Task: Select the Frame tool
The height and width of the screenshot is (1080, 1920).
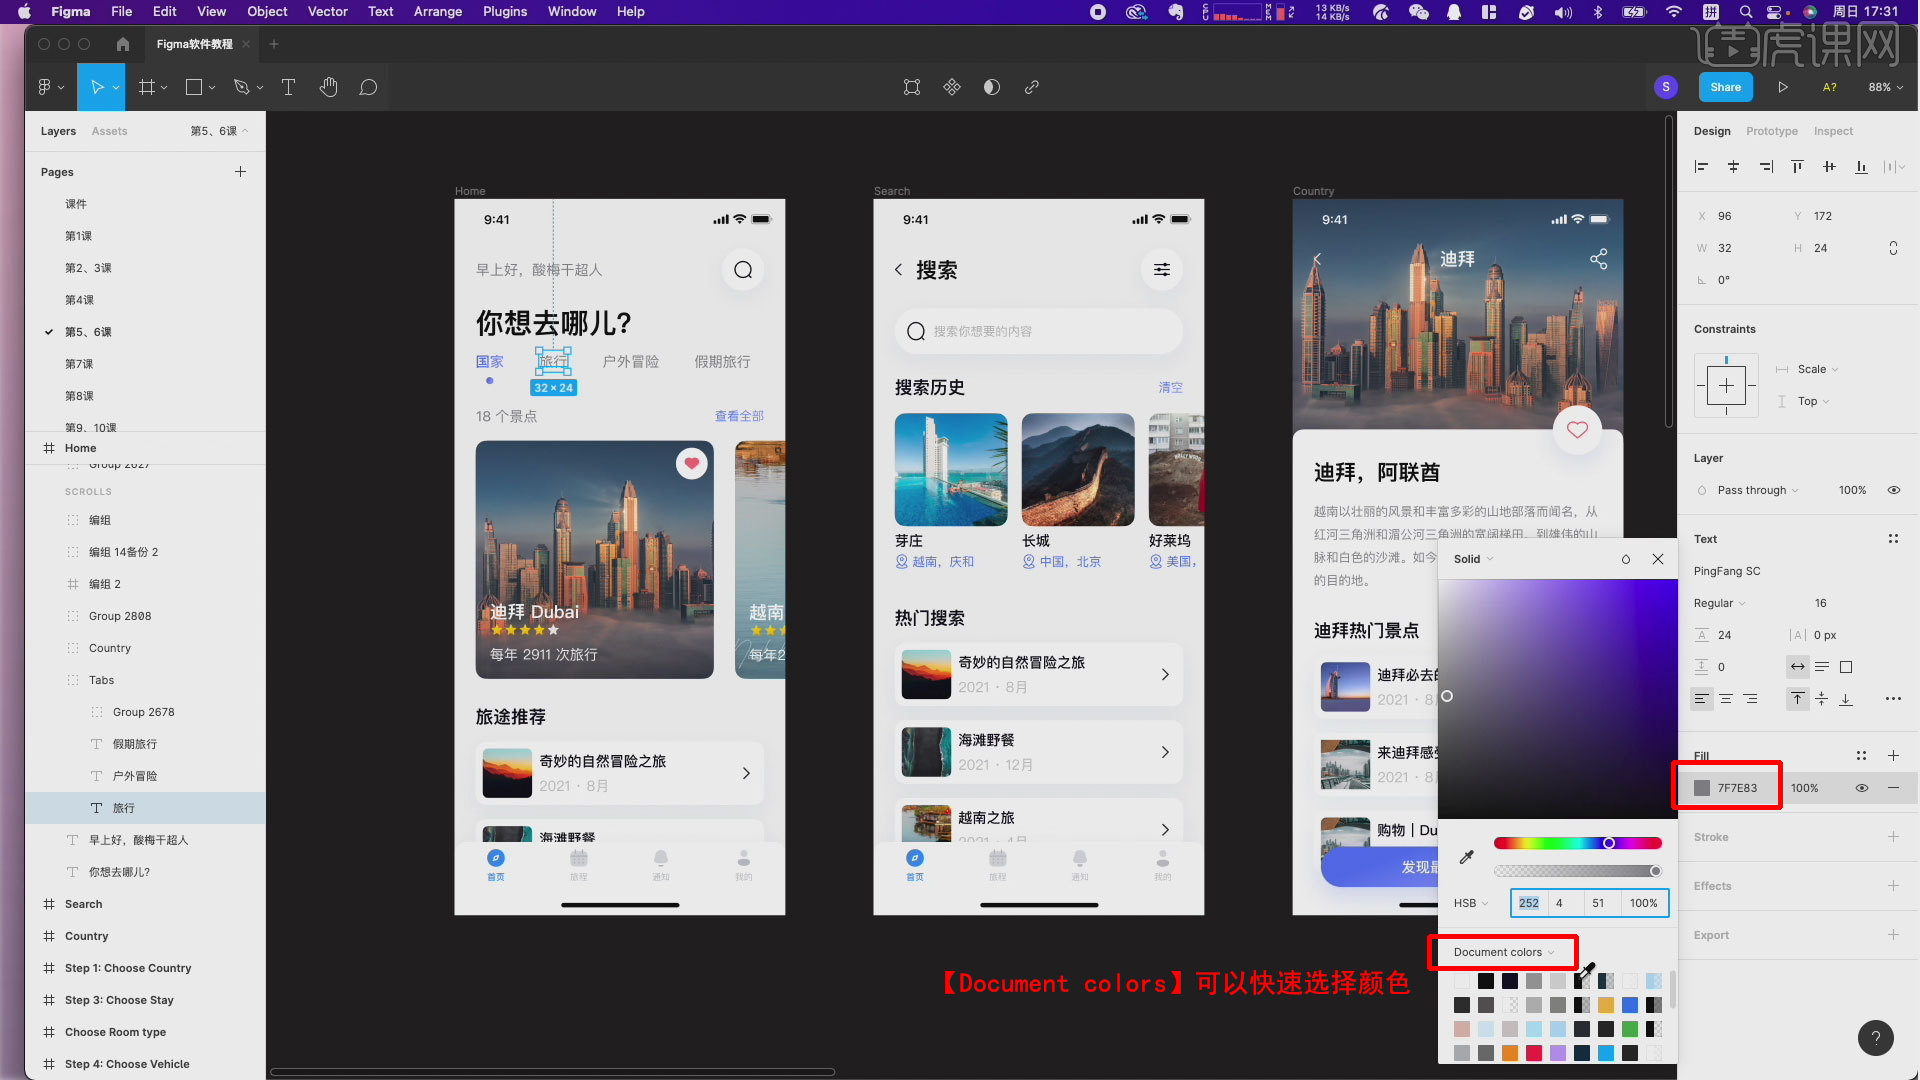Action: tap(147, 87)
